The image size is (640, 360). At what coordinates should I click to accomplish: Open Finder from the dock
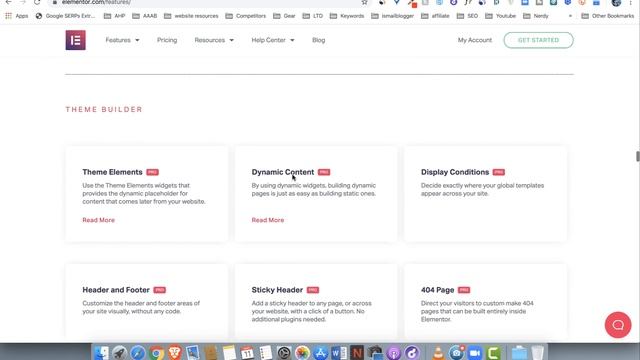click(101, 352)
